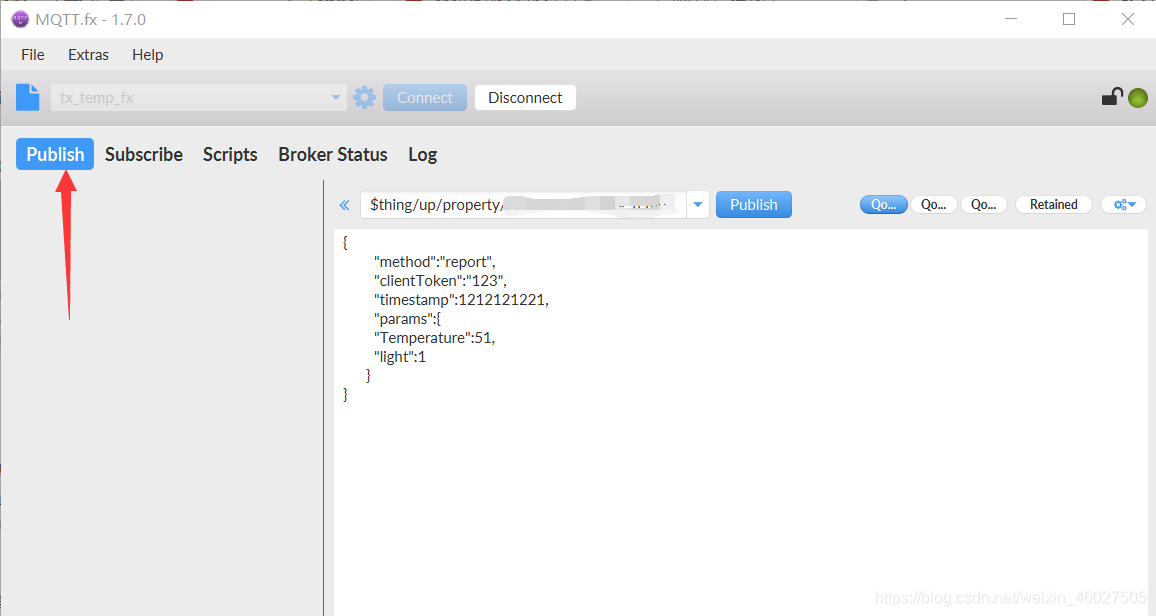
Task: Click the "clientToken":"123" payload line
Action: click(440, 281)
